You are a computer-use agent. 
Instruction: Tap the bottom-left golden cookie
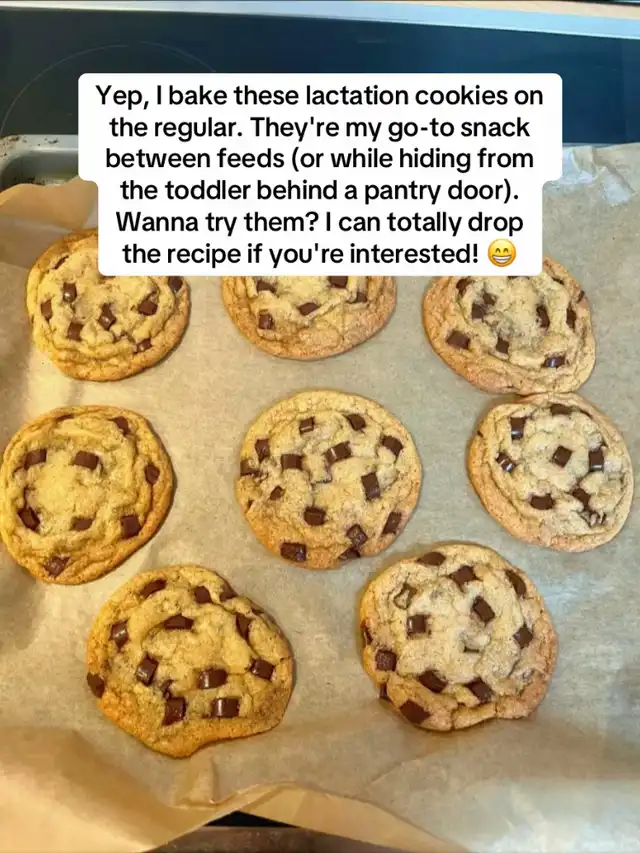[x=190, y=660]
